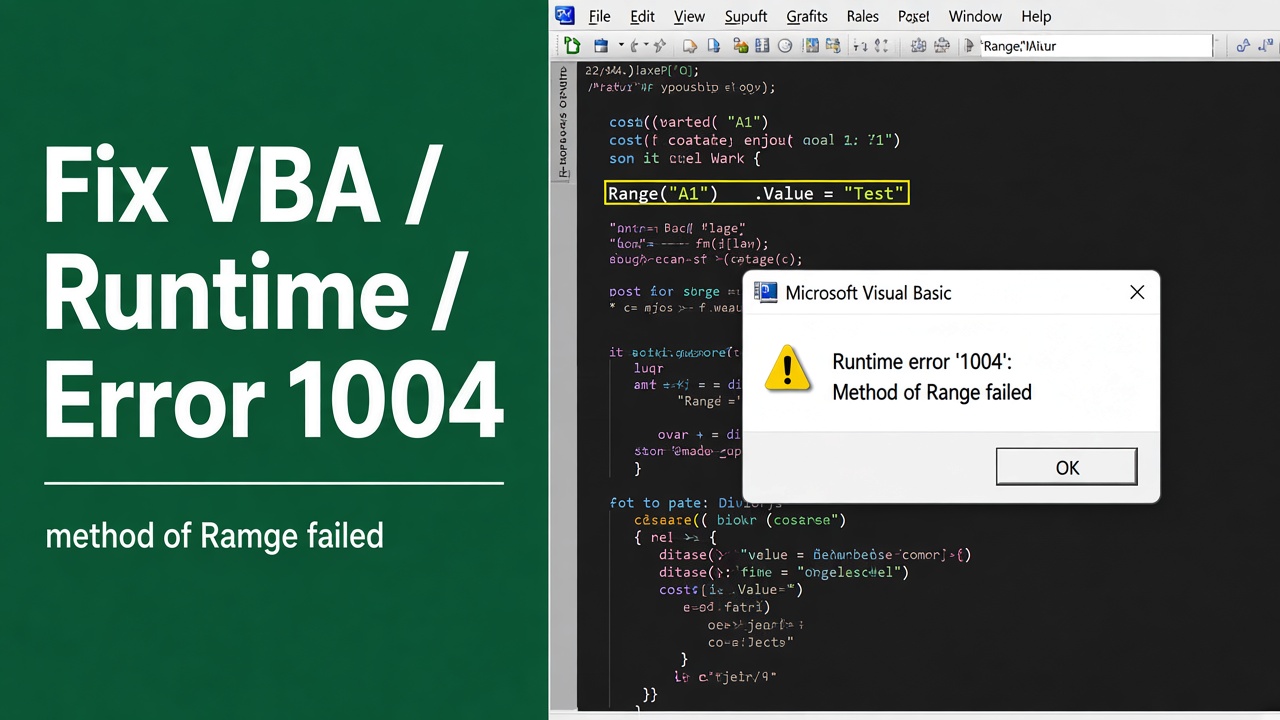Click the round gray face-like icon
This screenshot has width=1280, height=720.
785,45
